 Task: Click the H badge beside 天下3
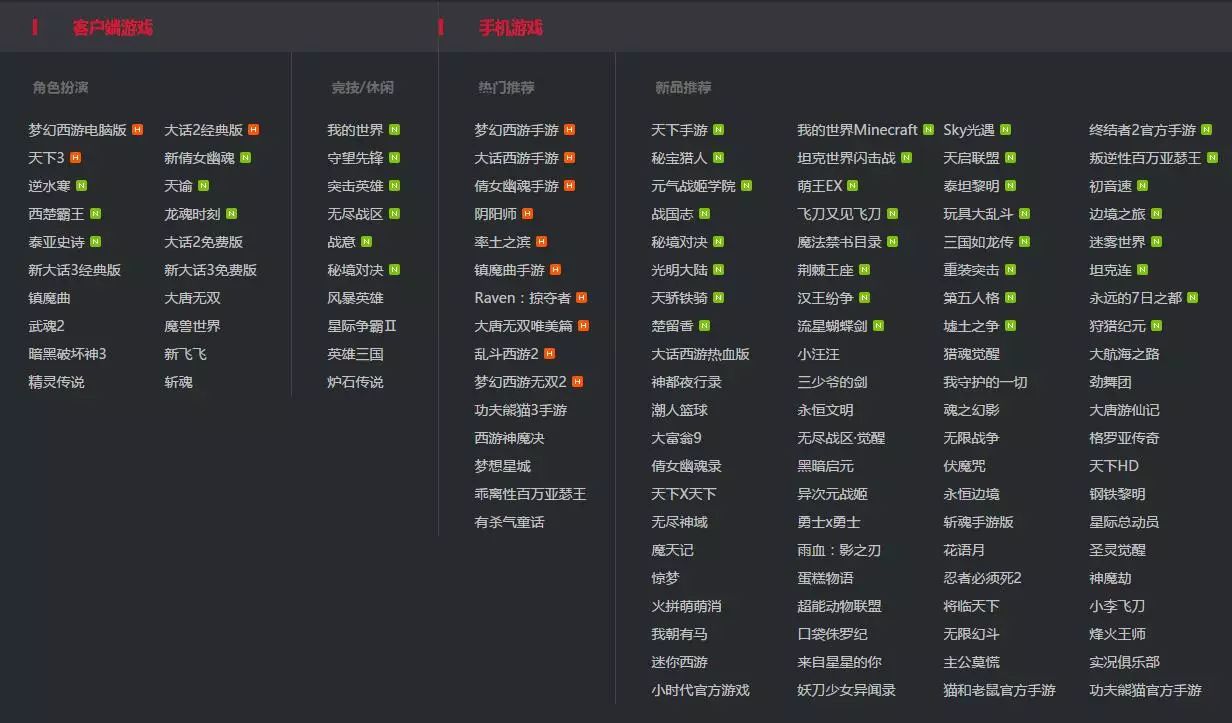coord(76,158)
